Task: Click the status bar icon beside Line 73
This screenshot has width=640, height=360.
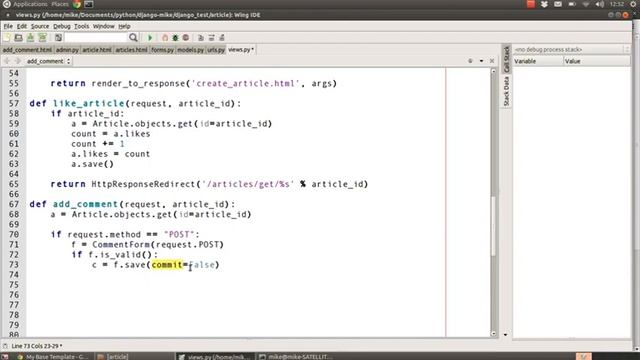Action: (x=5, y=346)
